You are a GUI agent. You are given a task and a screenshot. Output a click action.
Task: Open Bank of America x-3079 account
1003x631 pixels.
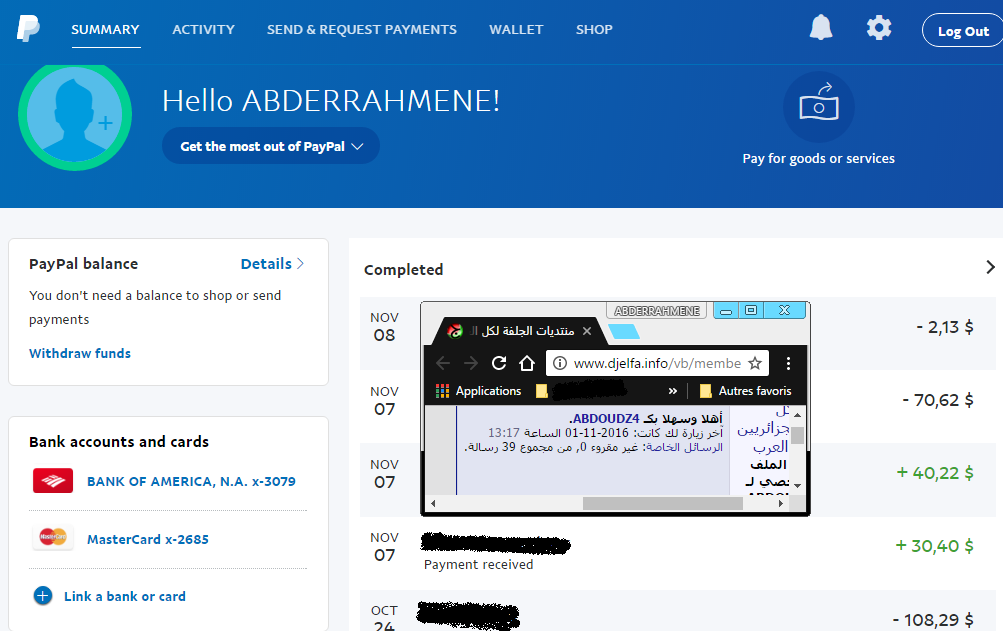[x=191, y=481]
